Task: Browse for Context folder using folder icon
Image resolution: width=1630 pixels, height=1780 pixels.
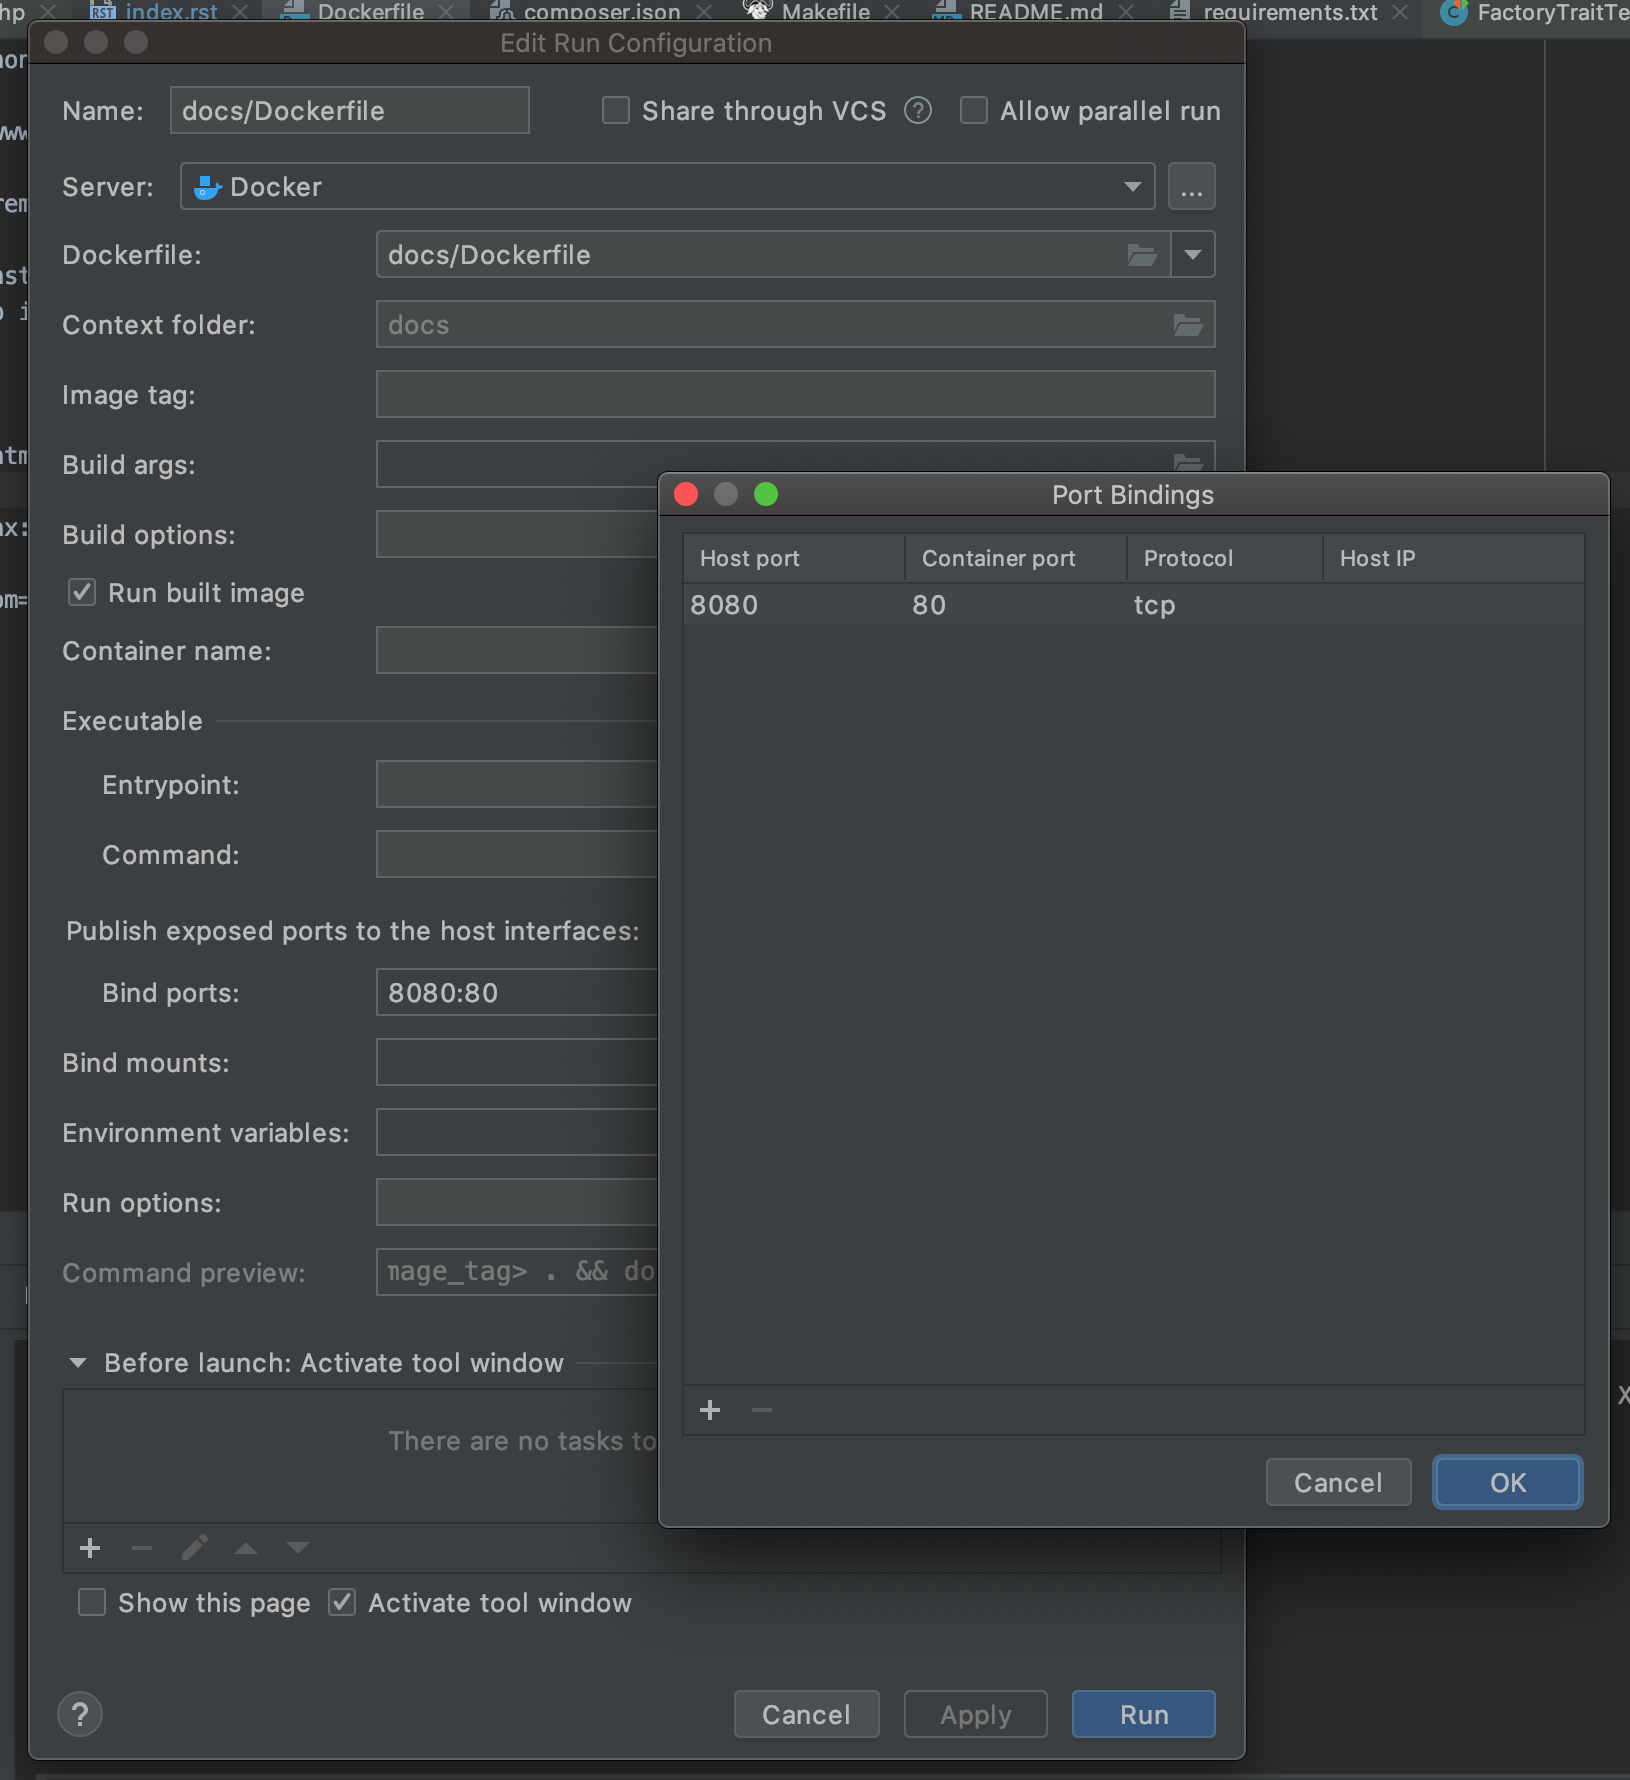Action: coord(1187,325)
